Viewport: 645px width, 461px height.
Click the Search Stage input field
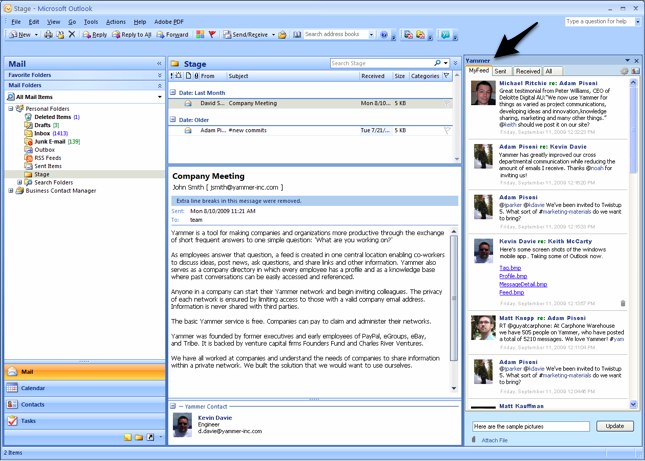coord(381,63)
